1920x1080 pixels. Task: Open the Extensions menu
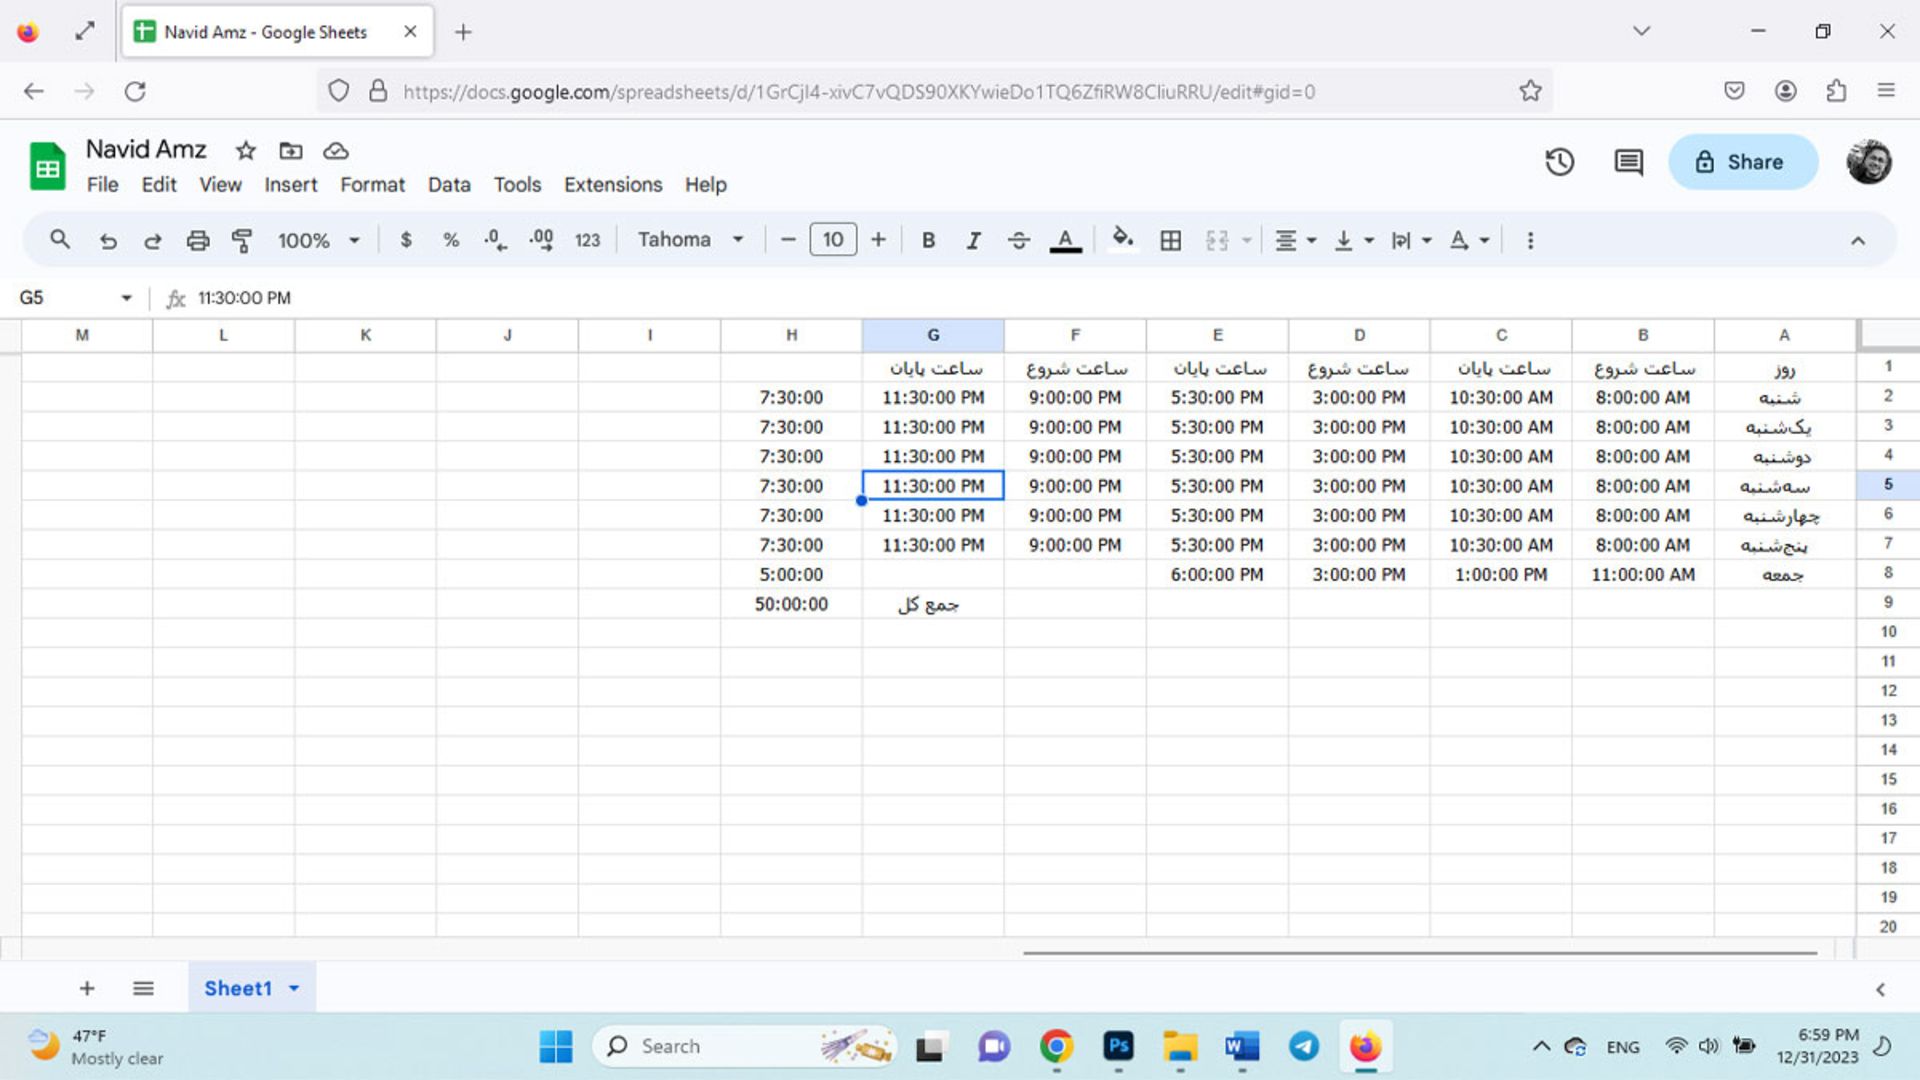coord(613,185)
